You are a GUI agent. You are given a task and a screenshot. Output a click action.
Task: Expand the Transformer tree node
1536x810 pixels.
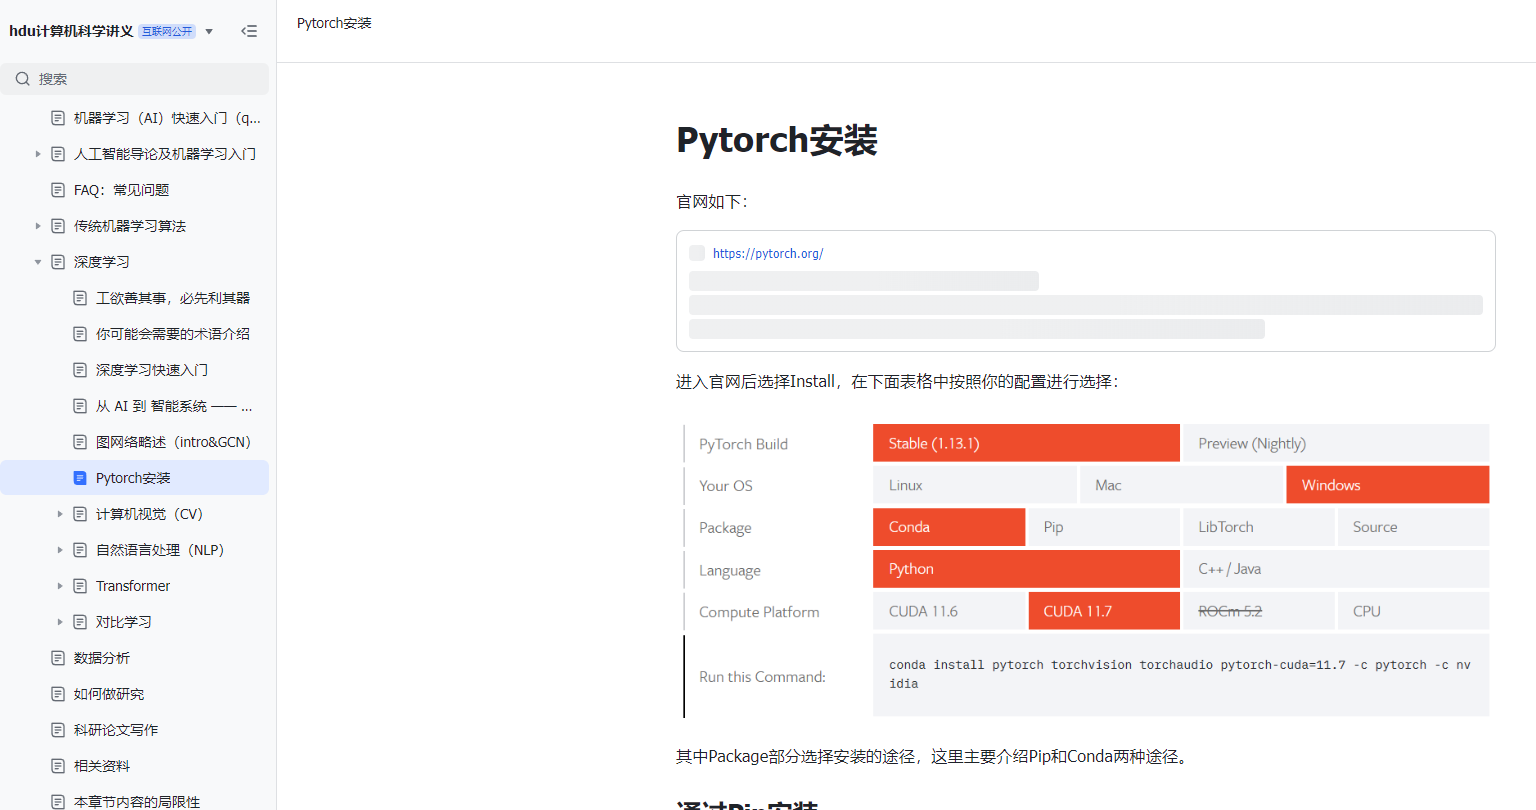click(x=60, y=586)
